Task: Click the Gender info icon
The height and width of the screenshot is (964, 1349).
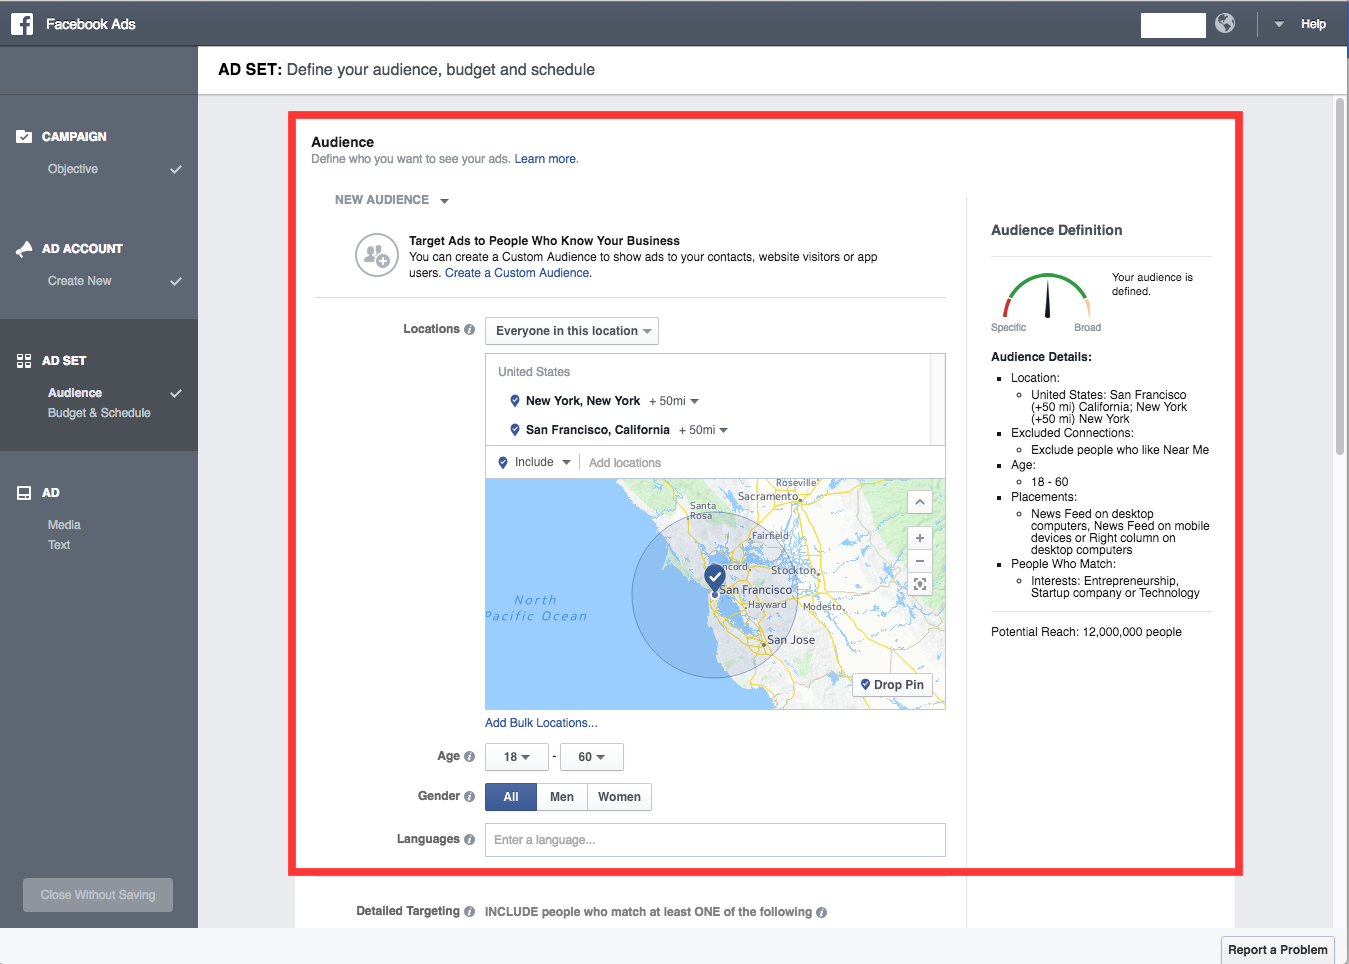Action: tap(469, 797)
